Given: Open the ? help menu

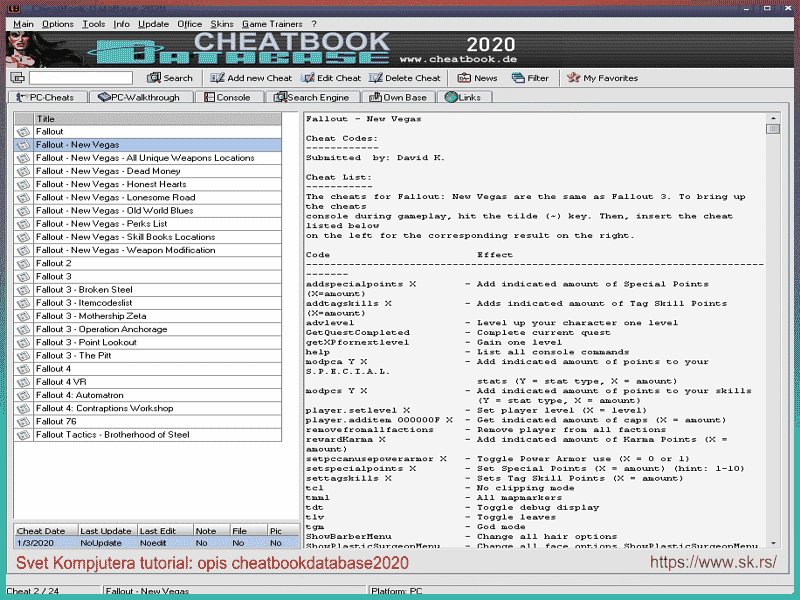Looking at the screenshot, I should pyautogui.click(x=314, y=24).
